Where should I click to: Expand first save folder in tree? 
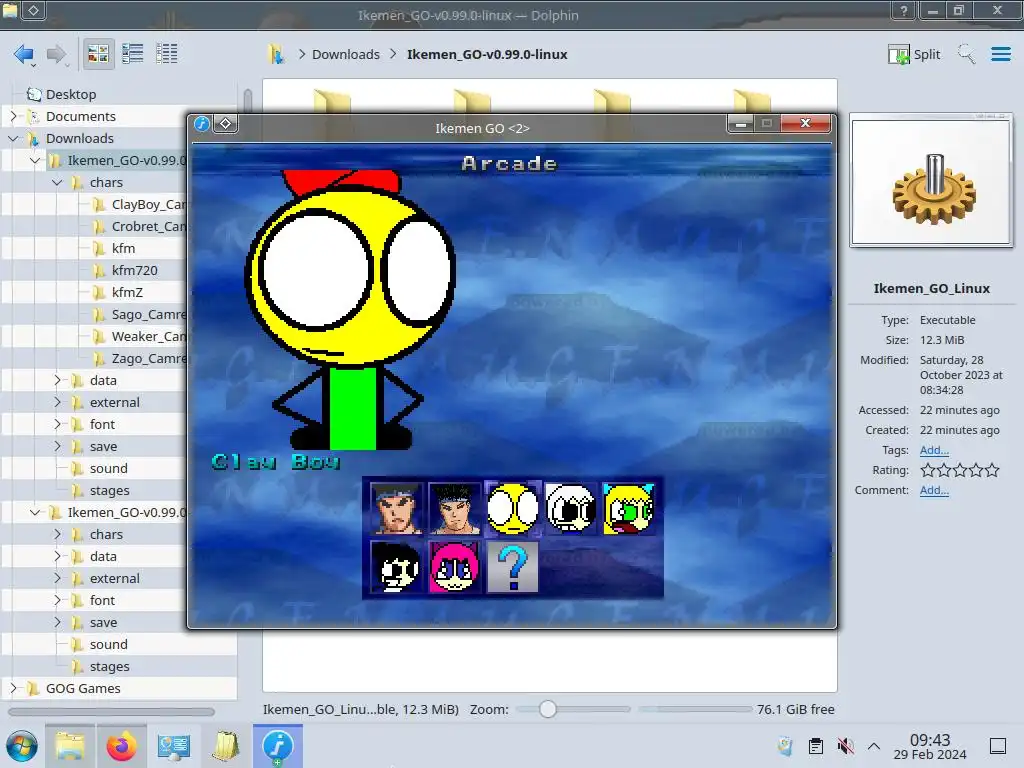57,447
